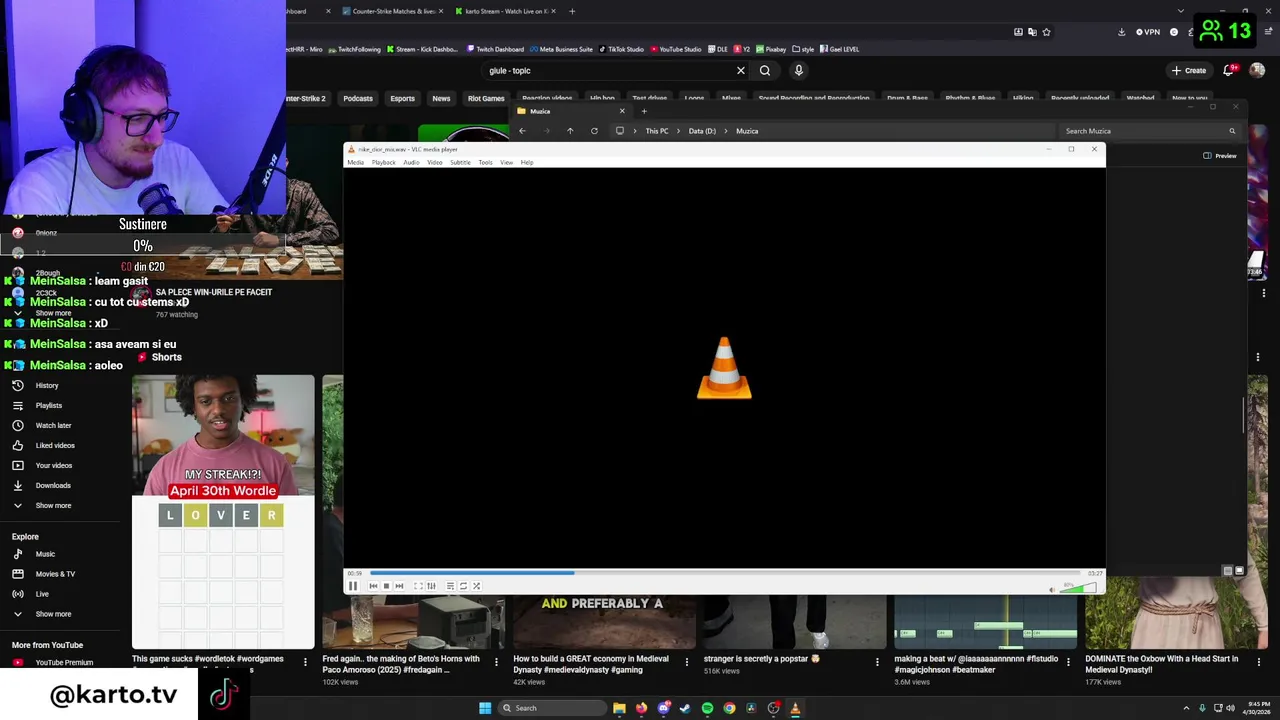Show the VLC playlist

pos(450,586)
